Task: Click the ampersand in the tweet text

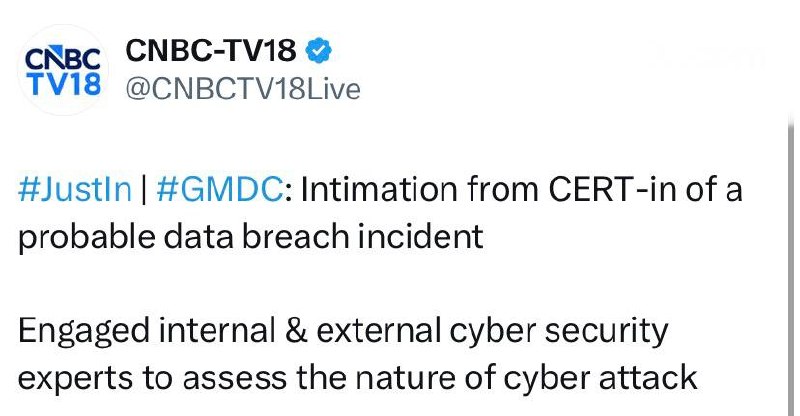Action: [296, 330]
